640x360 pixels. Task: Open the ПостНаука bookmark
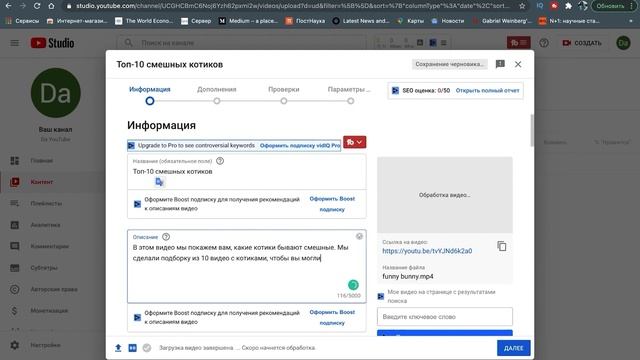click(305, 21)
